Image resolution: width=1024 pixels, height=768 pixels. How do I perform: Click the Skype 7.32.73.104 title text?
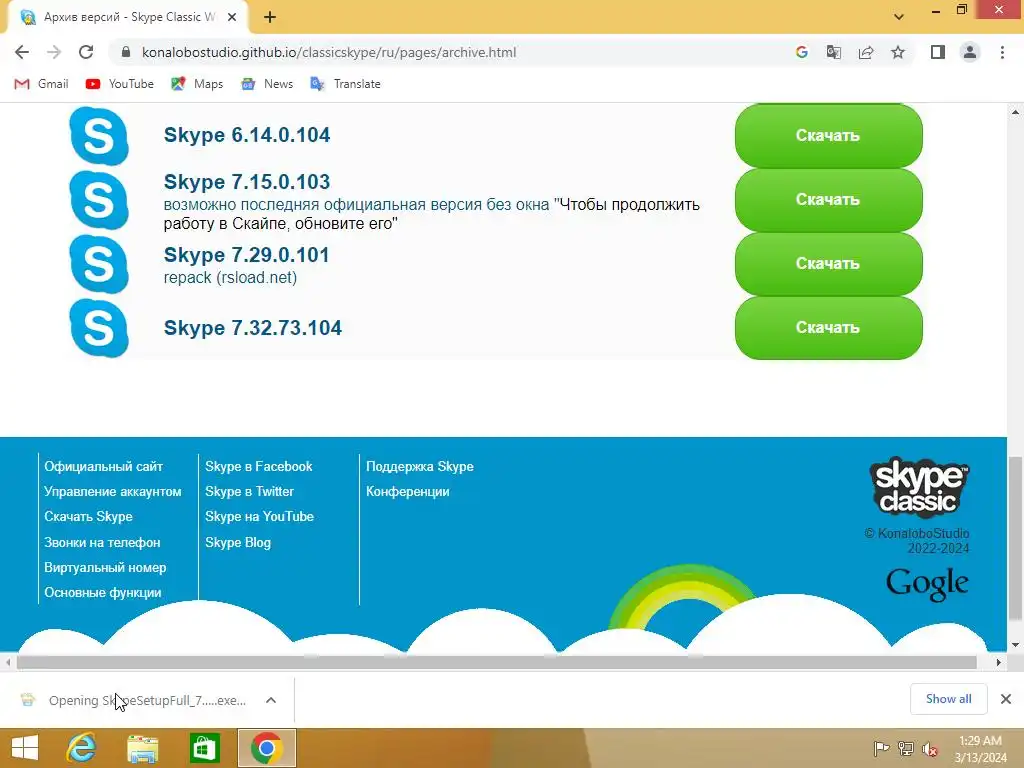(x=252, y=328)
